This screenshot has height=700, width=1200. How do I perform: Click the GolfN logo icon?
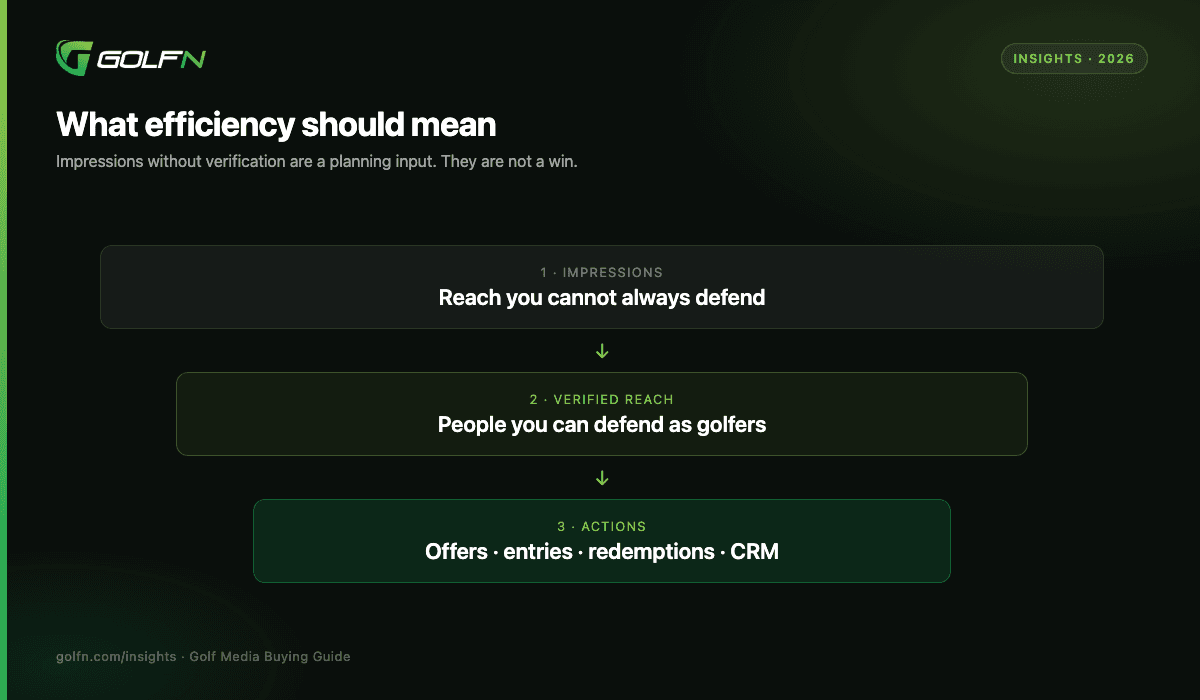point(74,58)
